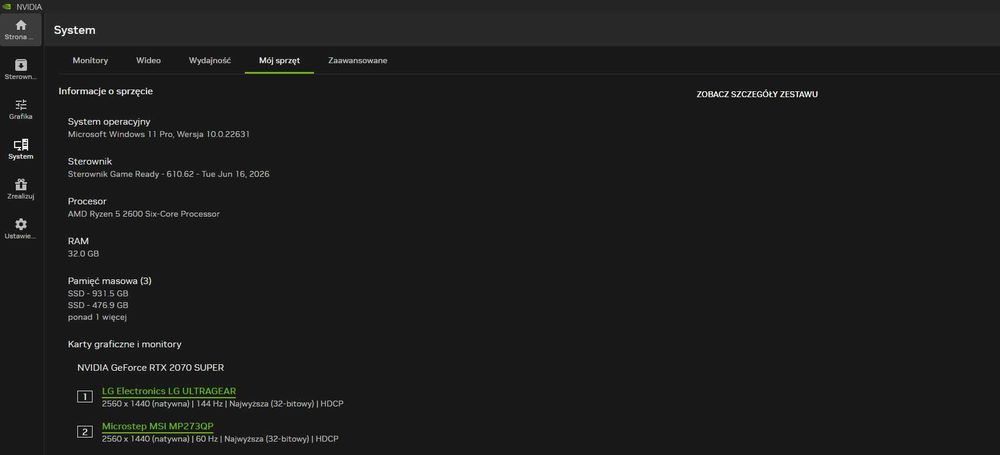Click the 'Pamięć masowa (3)' label

tap(110, 281)
